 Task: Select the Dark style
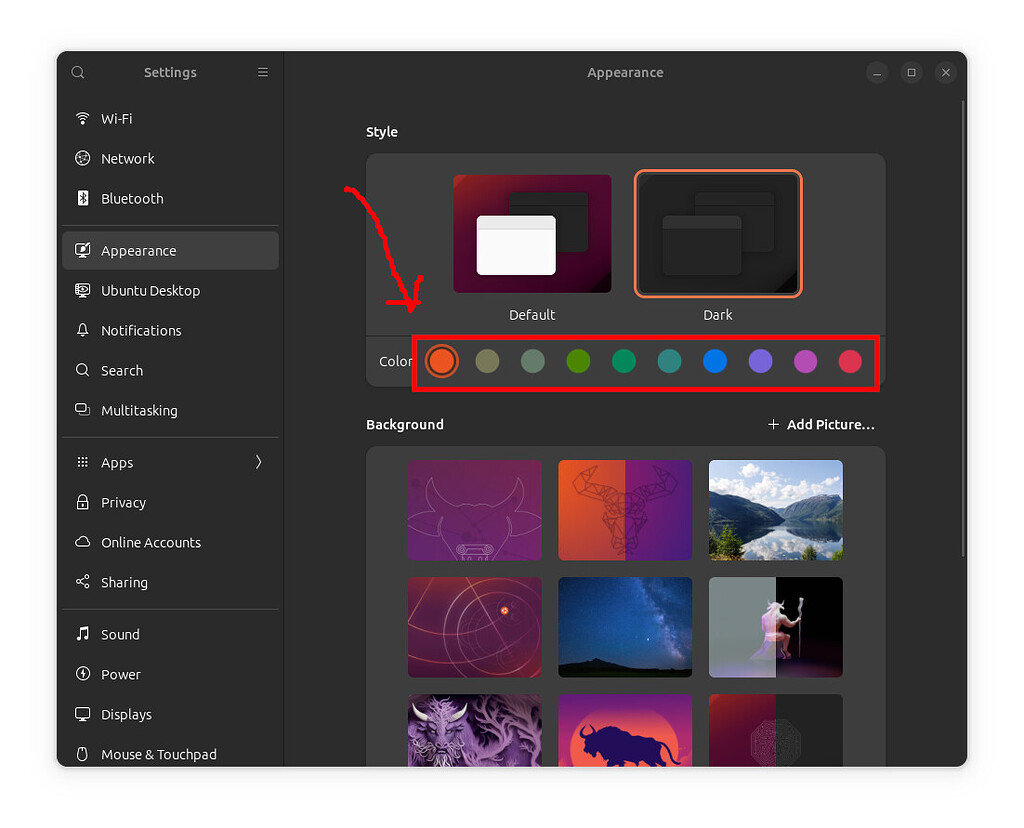[717, 234]
